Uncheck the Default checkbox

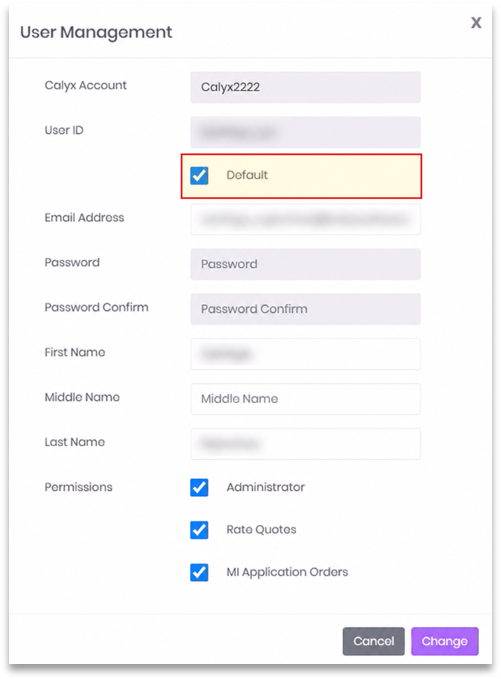click(199, 175)
